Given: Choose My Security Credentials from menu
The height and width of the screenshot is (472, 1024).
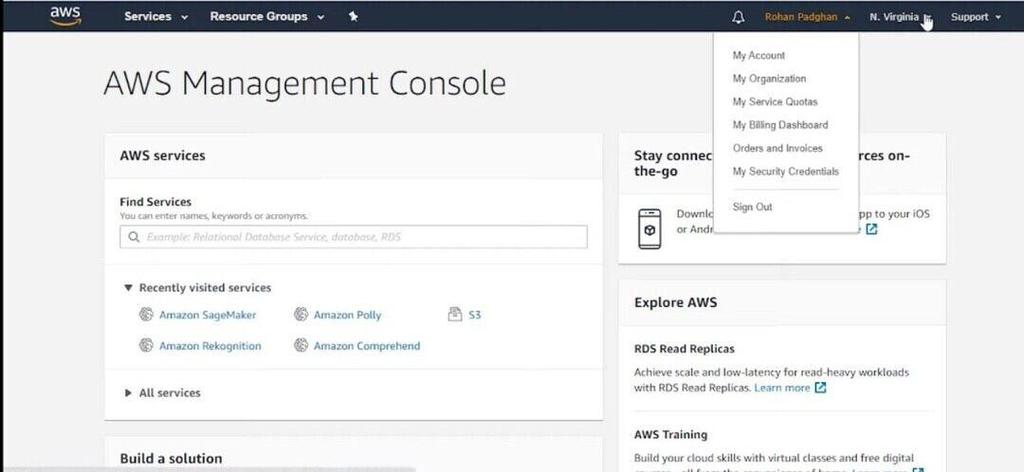Looking at the screenshot, I should coord(785,171).
